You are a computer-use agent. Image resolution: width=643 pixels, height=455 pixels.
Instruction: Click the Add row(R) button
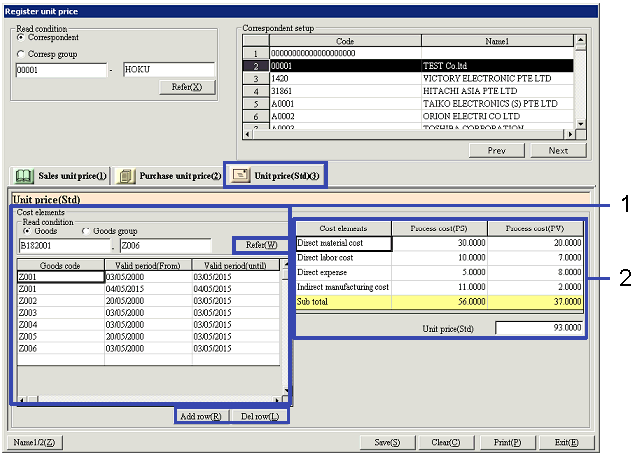click(x=203, y=416)
